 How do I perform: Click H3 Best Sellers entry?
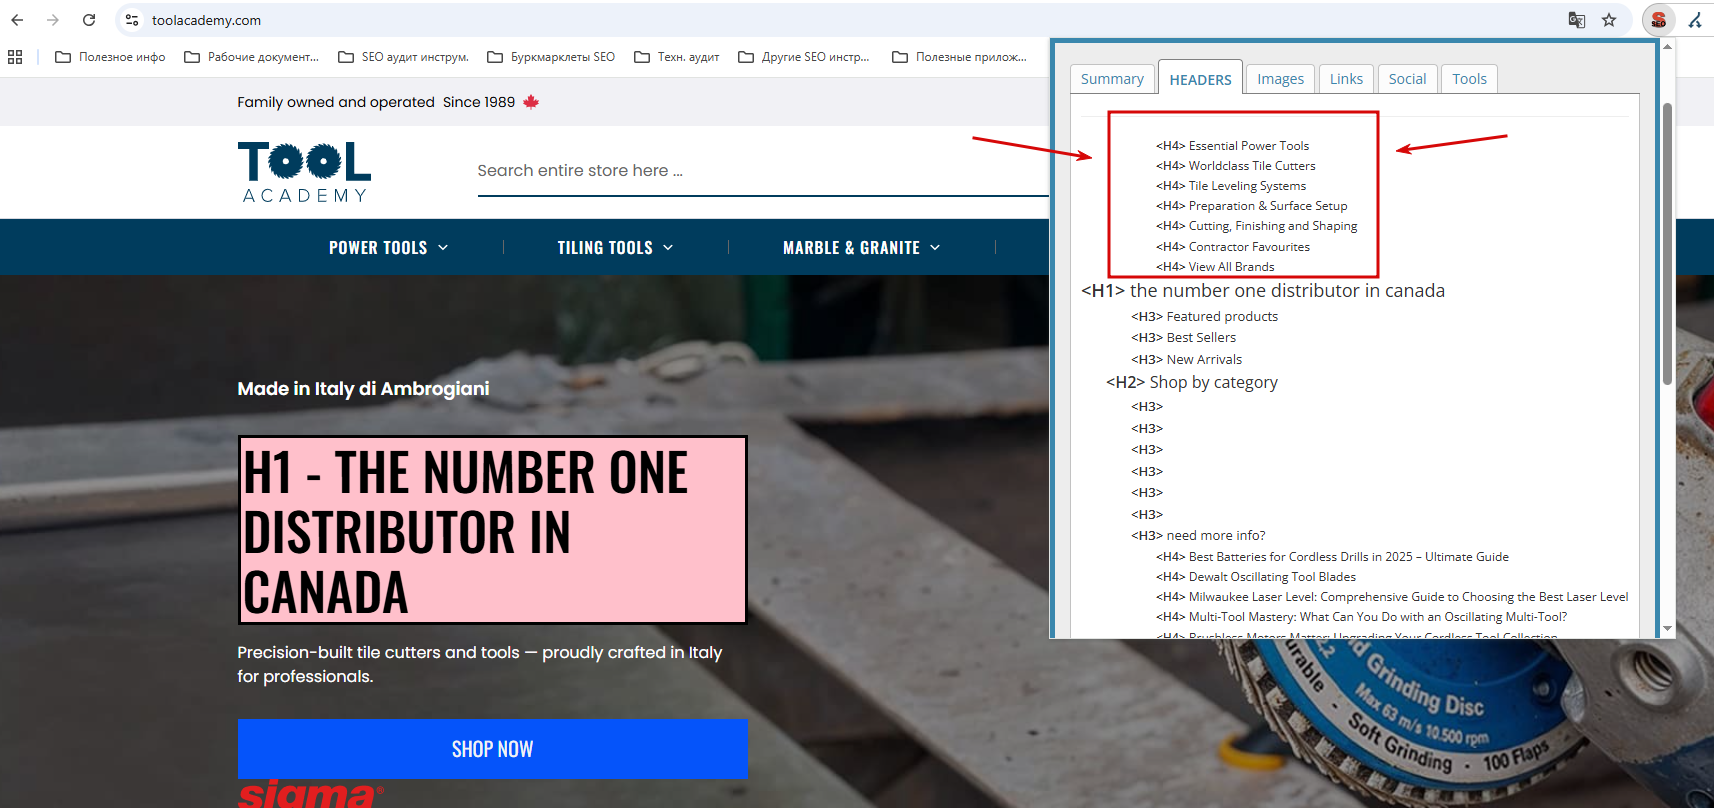[x=1183, y=338]
